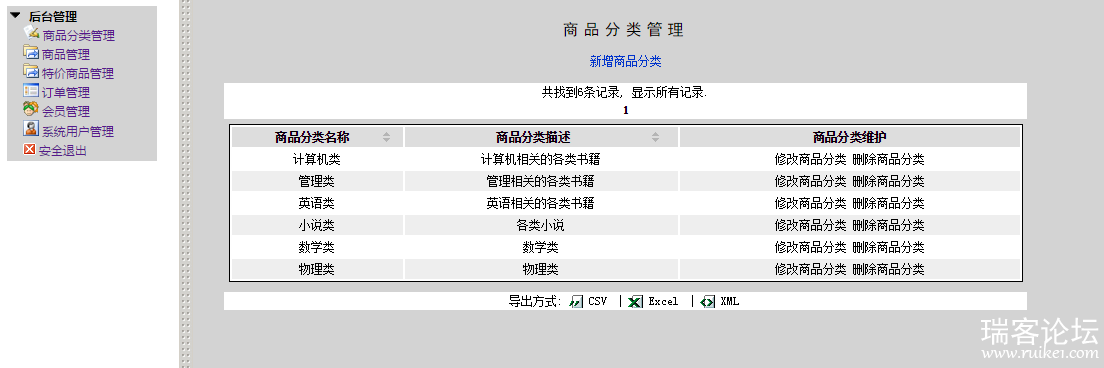This screenshot has height=368, width=1104.
Task: Click page number 1 in pagination
Action: [x=625, y=110]
